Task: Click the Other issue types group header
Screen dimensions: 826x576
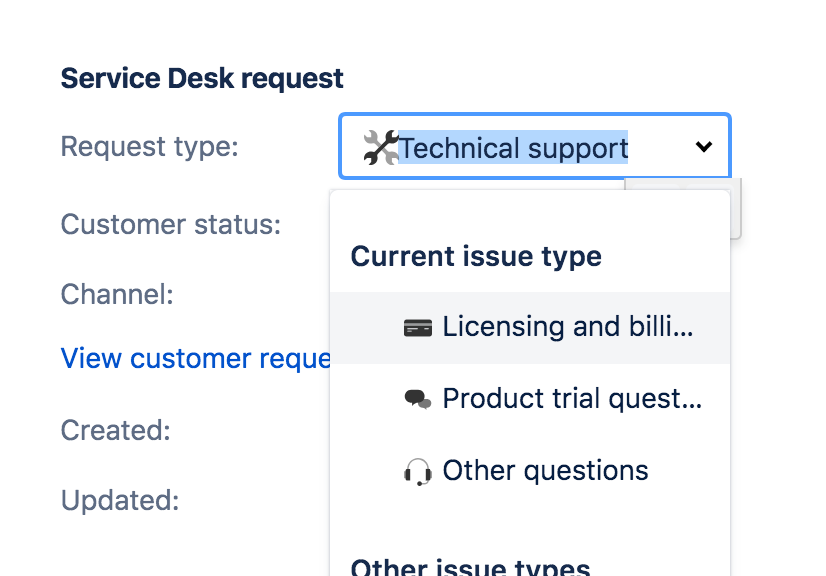Action: click(470, 566)
